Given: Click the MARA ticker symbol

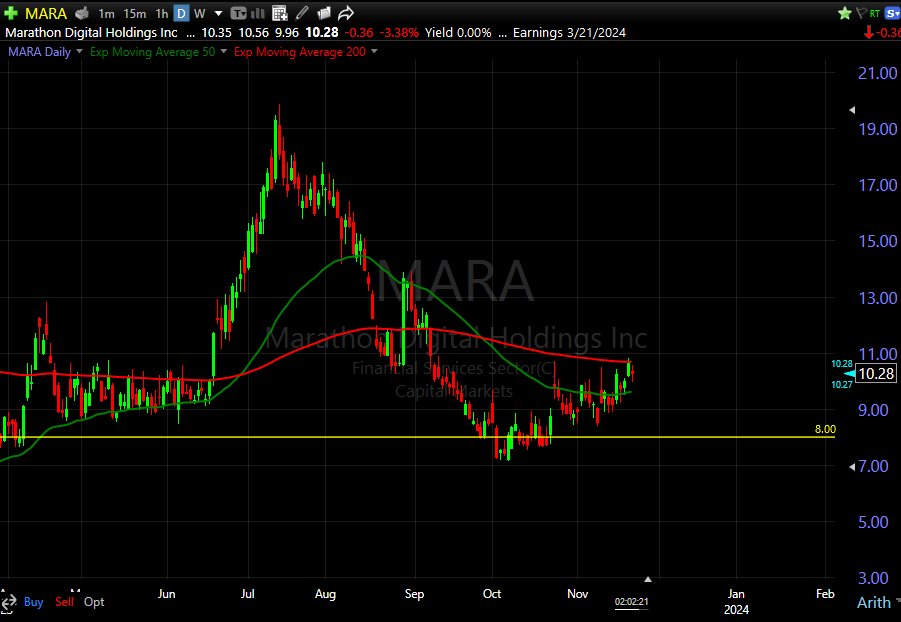Looking at the screenshot, I should 46,13.
